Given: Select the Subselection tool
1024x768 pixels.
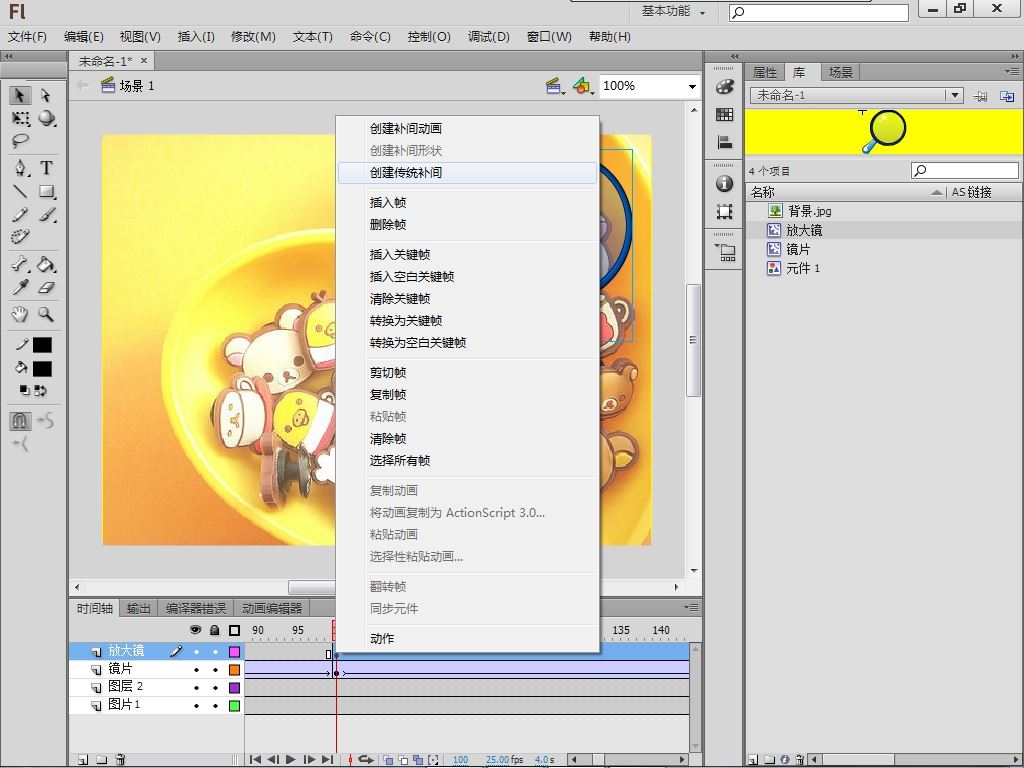Looking at the screenshot, I should tap(46, 95).
